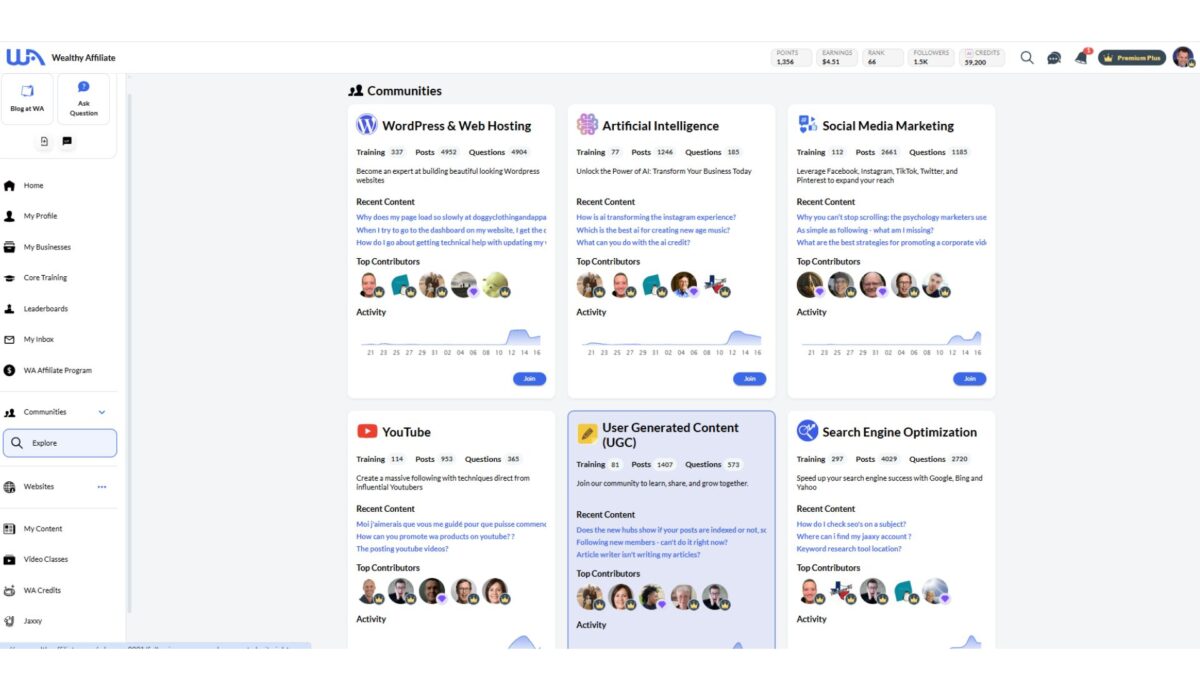
Task: Click the Websites globe icon
Action: pos(10,487)
